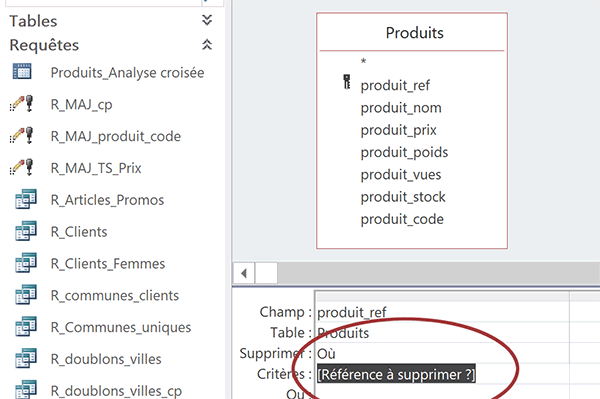Open the Supprimer row Où dropdown cell
Viewport: 600px width, 399px height.
442,353
